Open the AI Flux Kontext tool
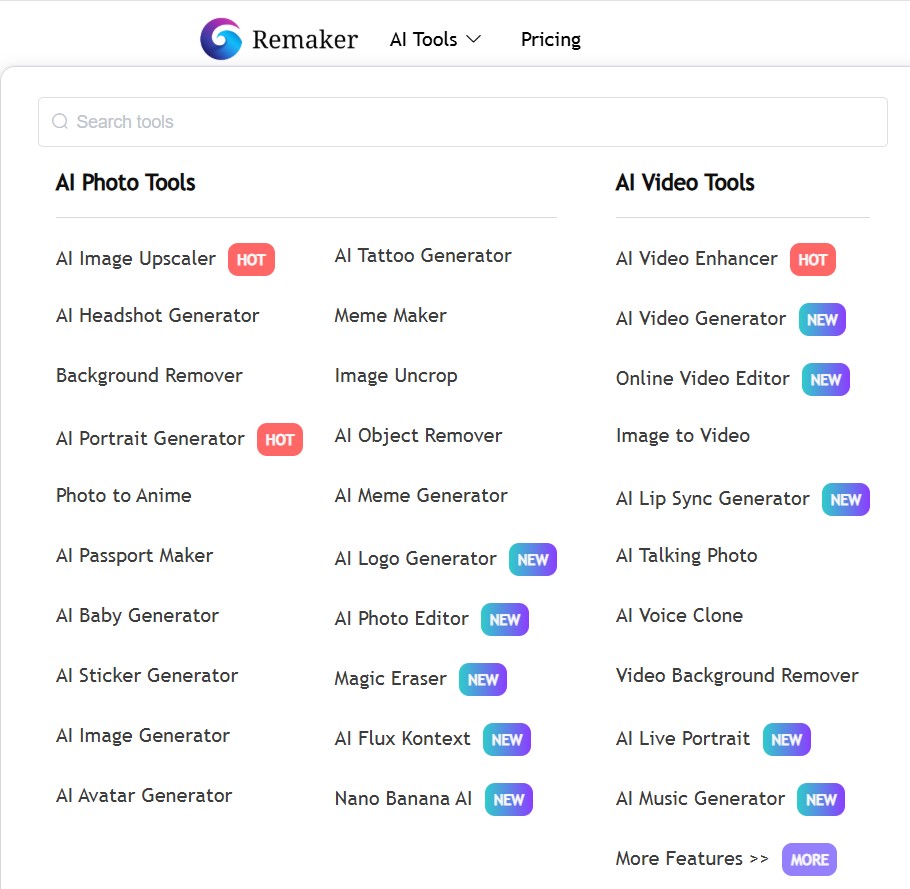 point(402,739)
